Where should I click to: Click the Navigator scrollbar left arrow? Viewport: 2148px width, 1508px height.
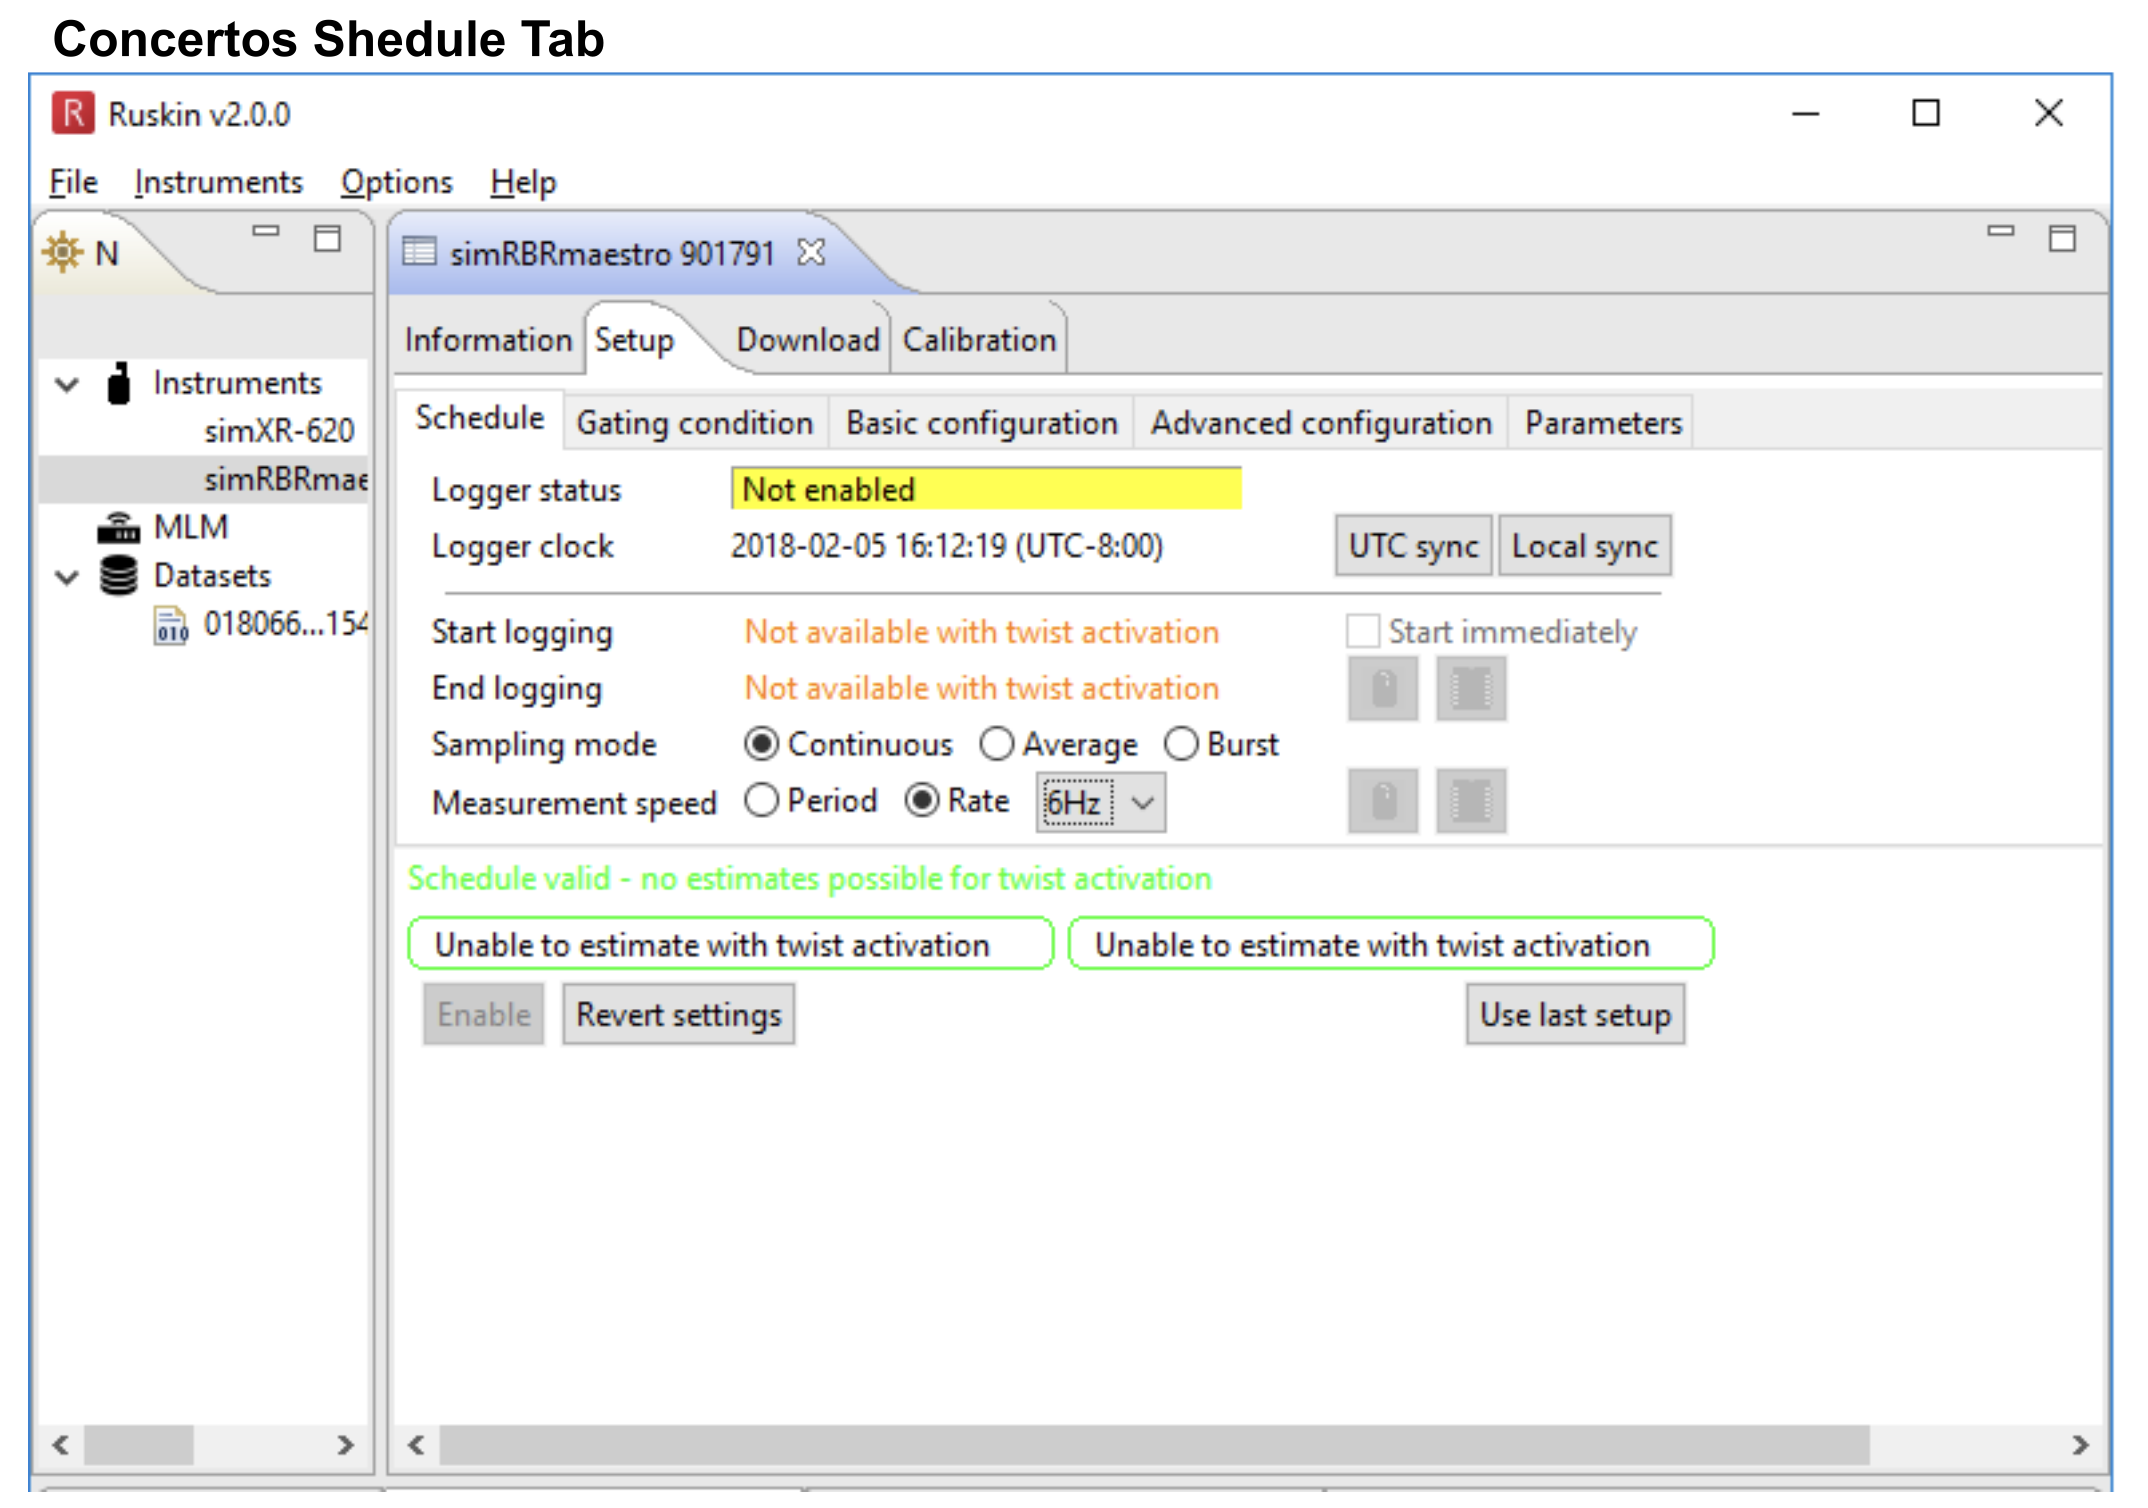click(61, 1445)
